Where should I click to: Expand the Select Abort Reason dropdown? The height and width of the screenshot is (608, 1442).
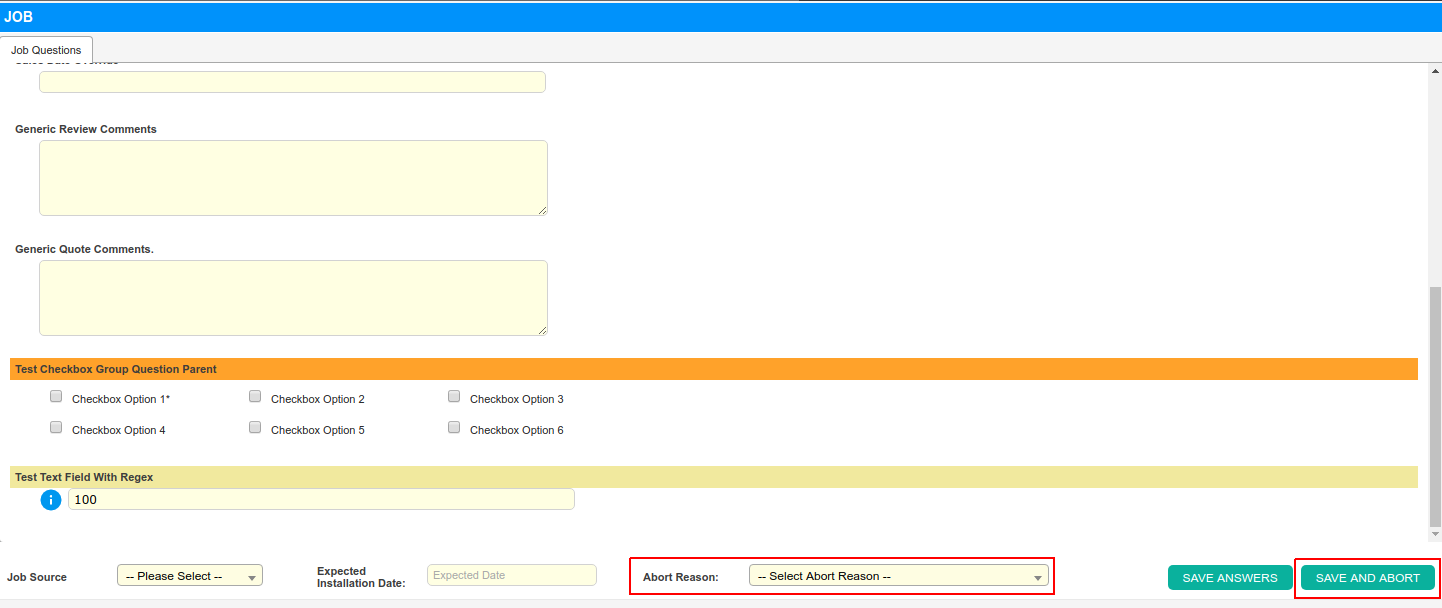coord(898,576)
